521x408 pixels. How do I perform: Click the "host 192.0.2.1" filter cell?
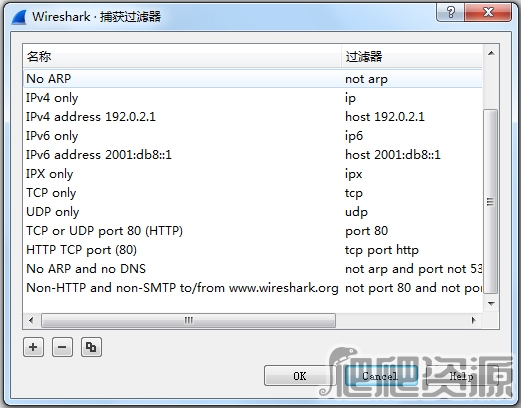[x=385, y=117]
